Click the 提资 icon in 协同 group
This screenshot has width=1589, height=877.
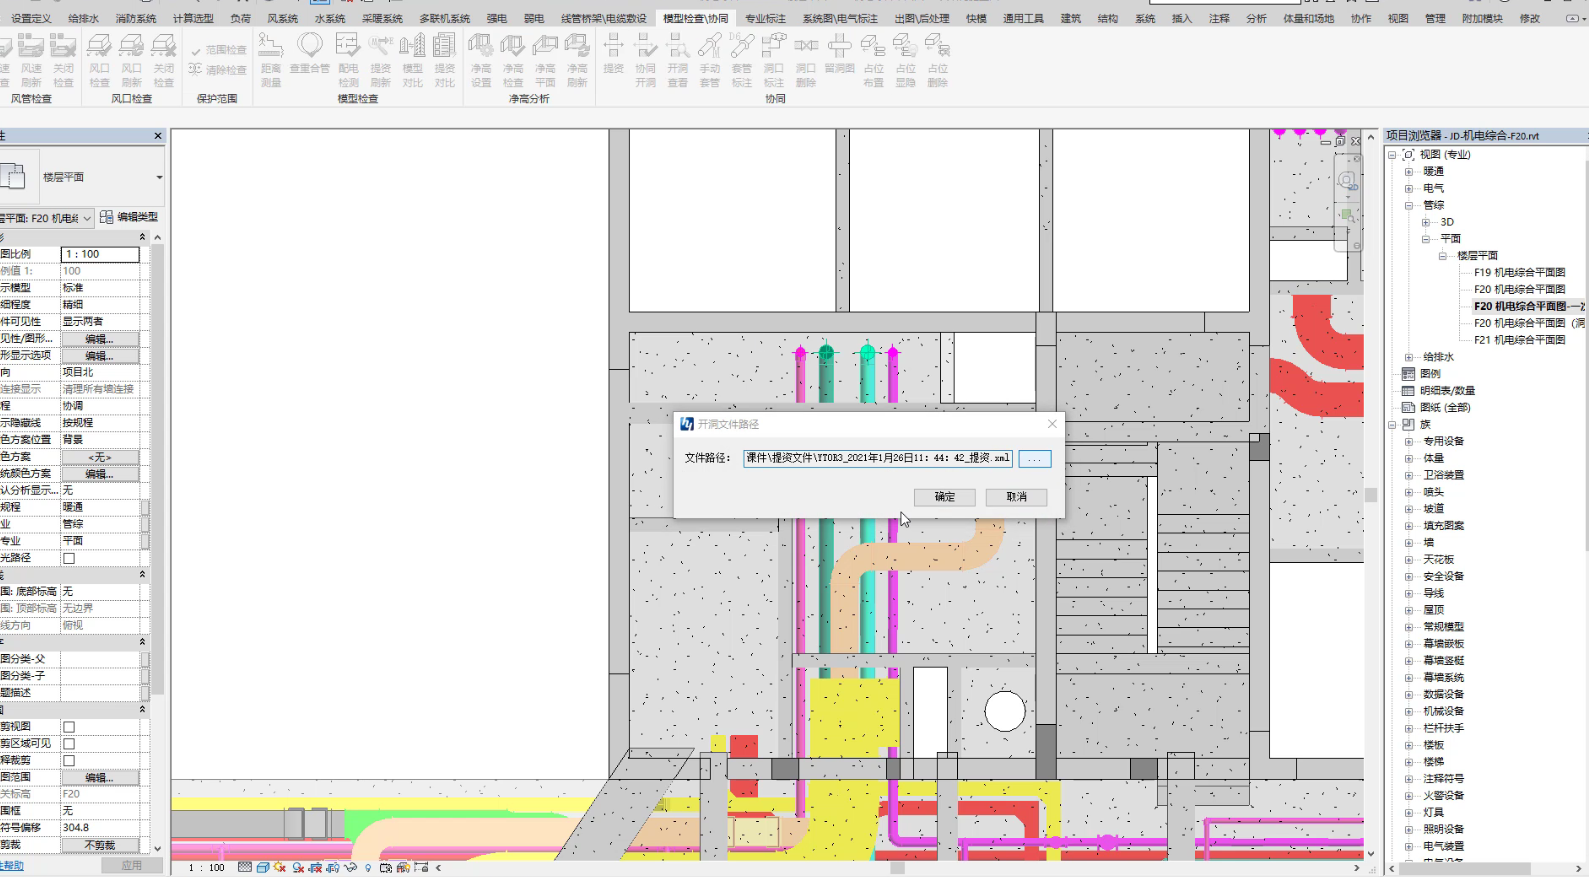tap(613, 53)
